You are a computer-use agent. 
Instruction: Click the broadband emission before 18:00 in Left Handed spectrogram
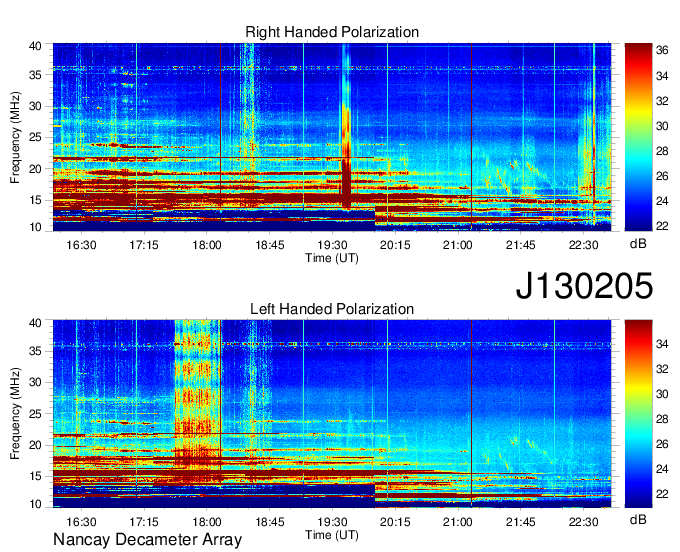tap(197, 401)
